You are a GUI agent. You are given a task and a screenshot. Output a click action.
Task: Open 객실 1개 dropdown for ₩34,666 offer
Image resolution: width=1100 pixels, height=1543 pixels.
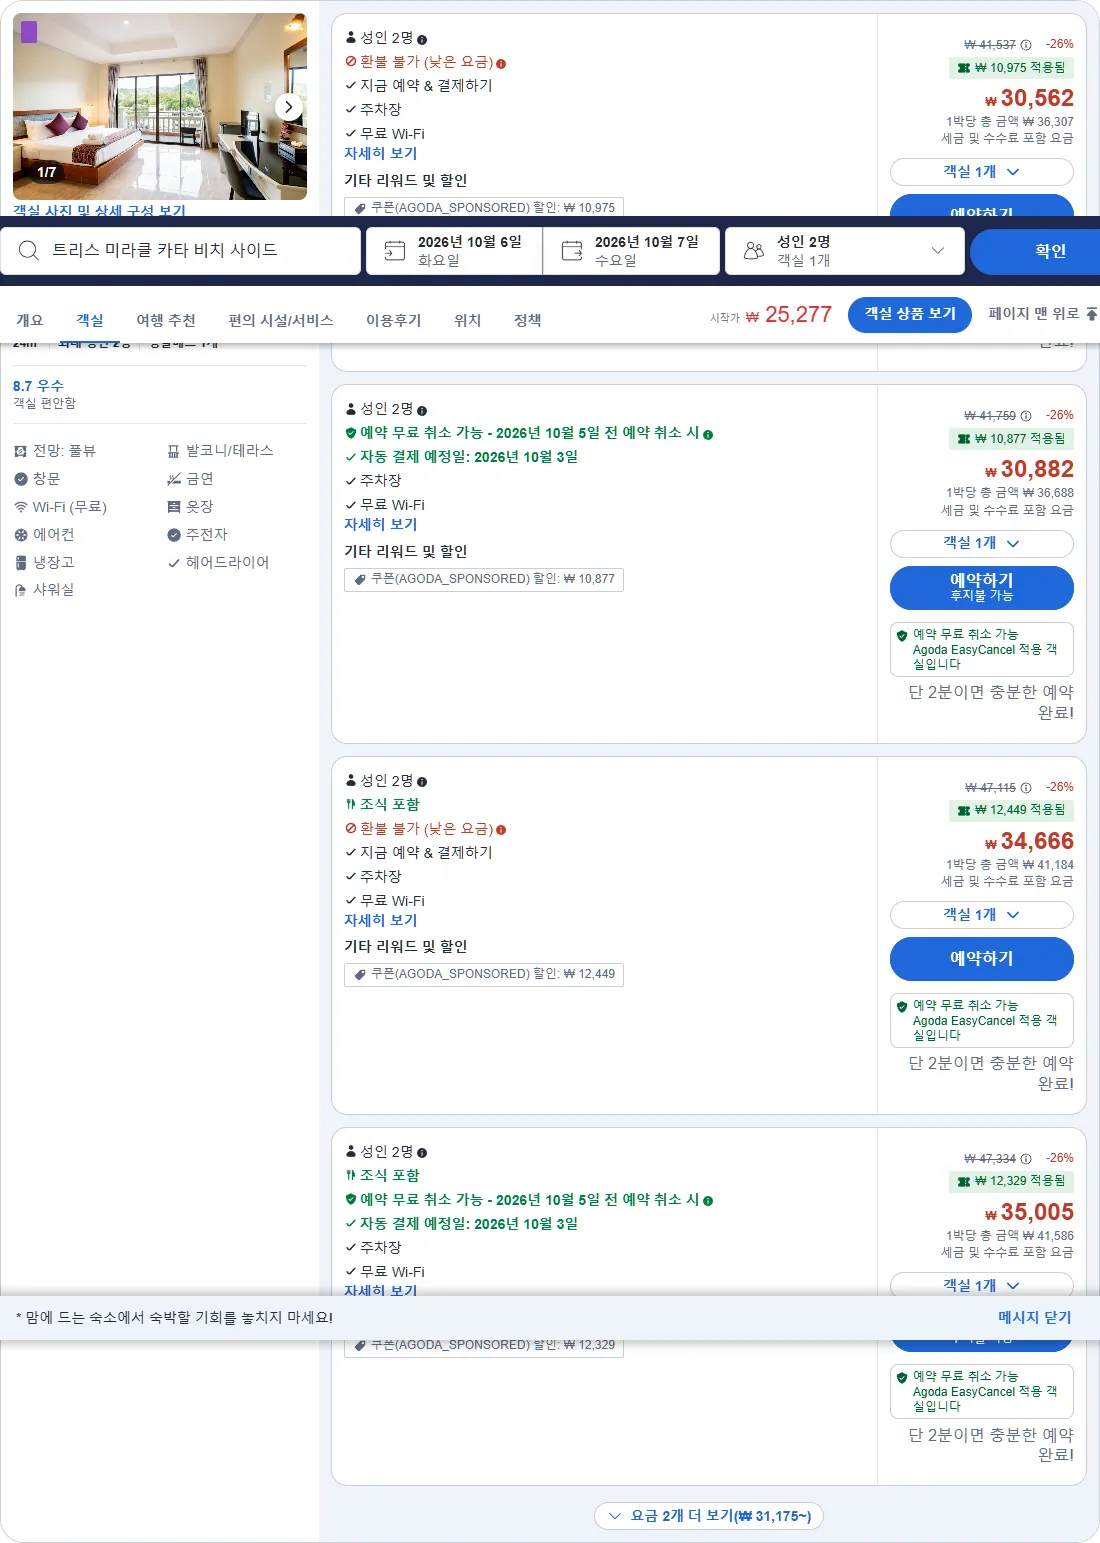click(x=982, y=915)
